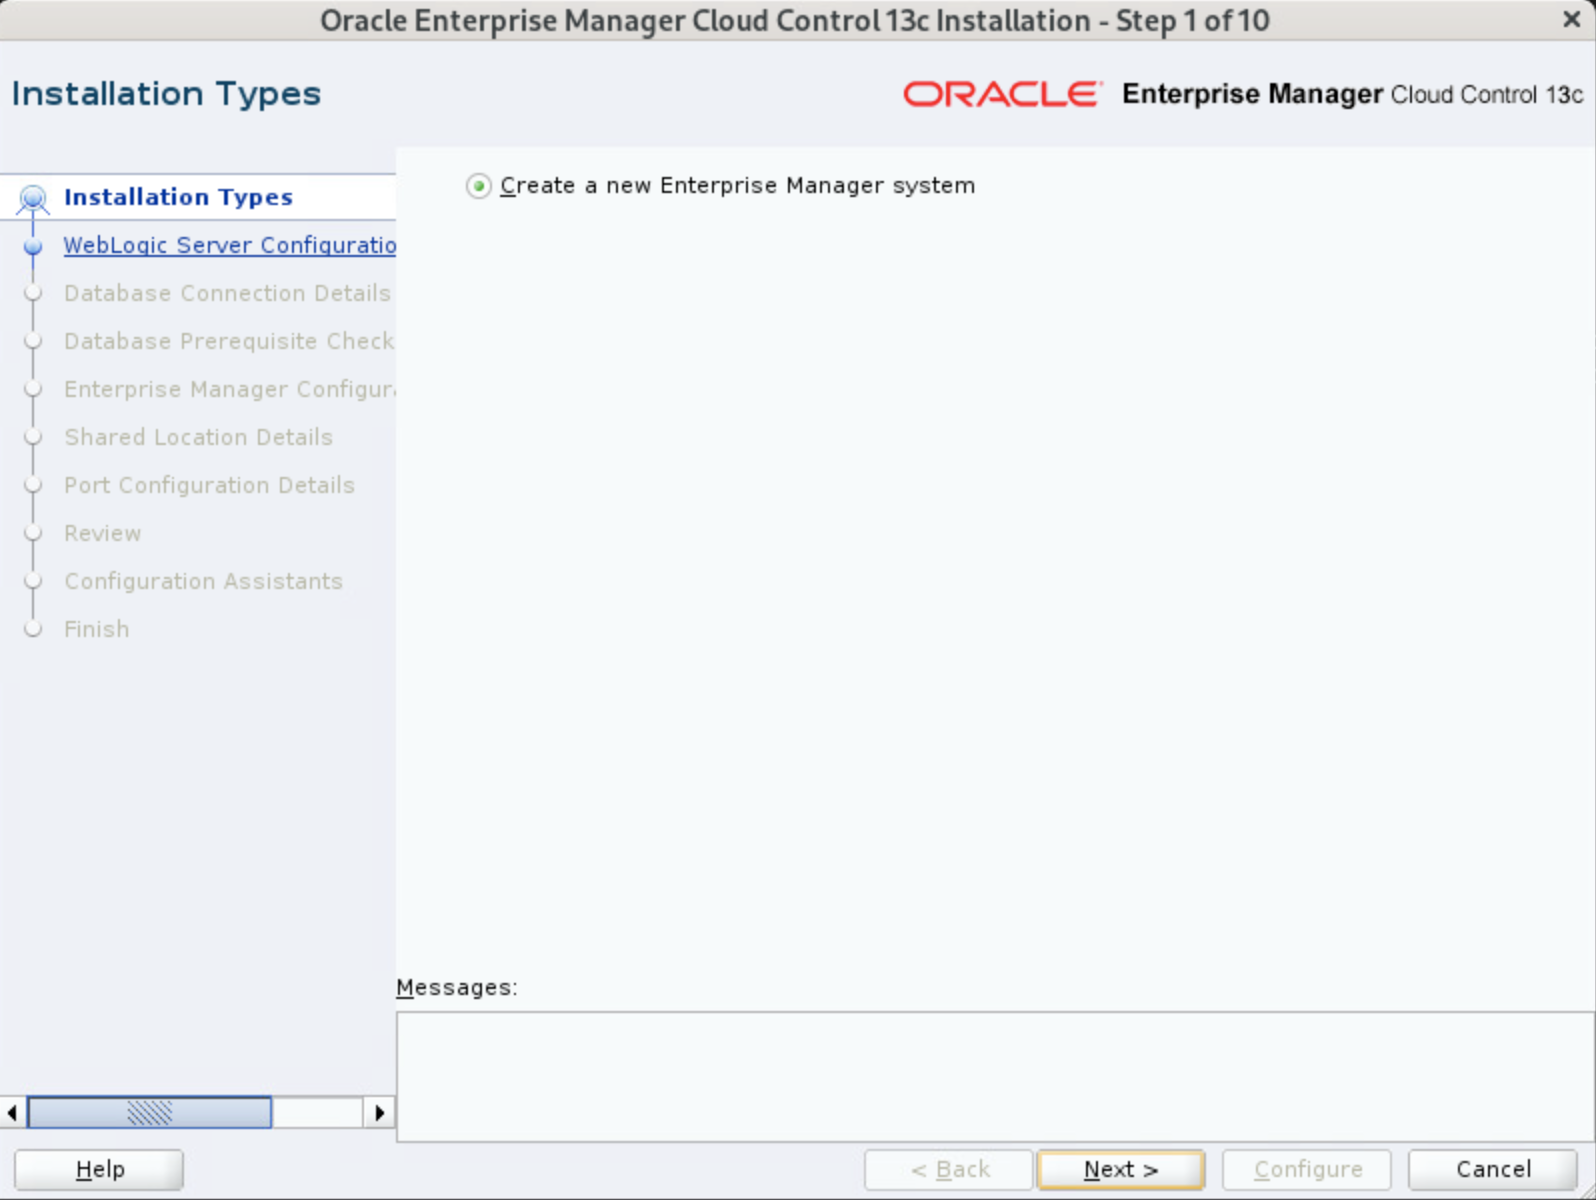This screenshot has height=1200, width=1596.
Task: Click the Oracle logo in header
Action: [1002, 94]
